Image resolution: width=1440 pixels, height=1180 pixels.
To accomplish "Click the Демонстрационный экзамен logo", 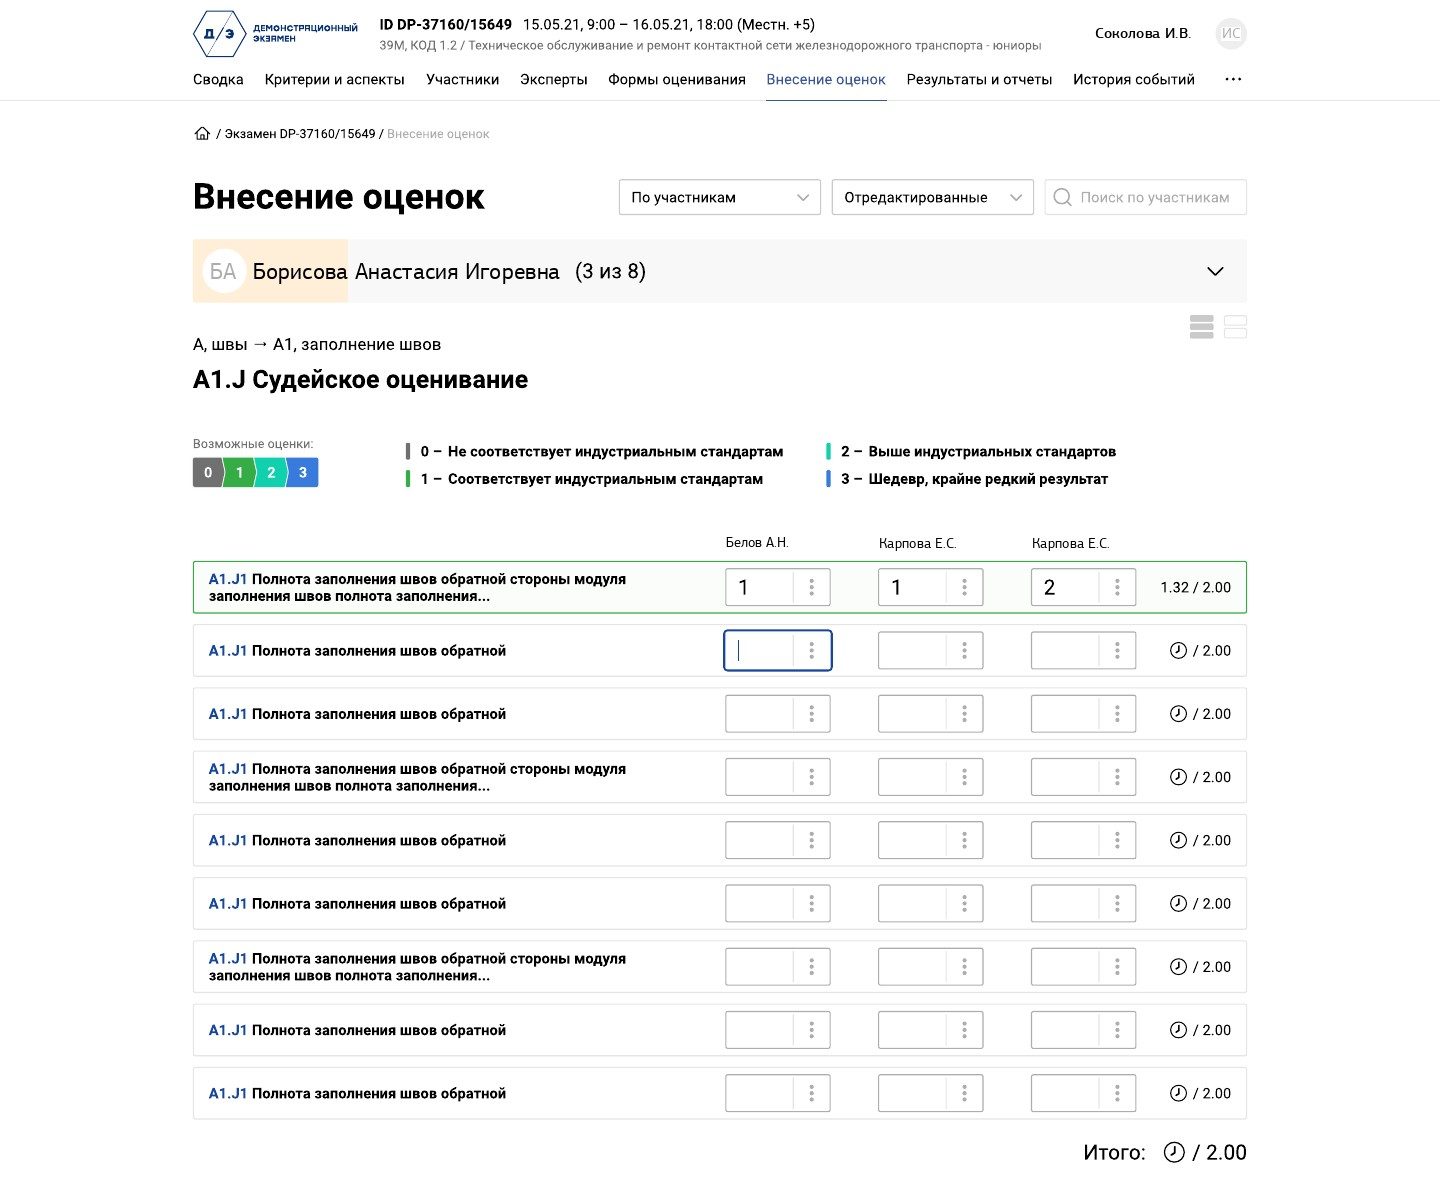I will [275, 33].
